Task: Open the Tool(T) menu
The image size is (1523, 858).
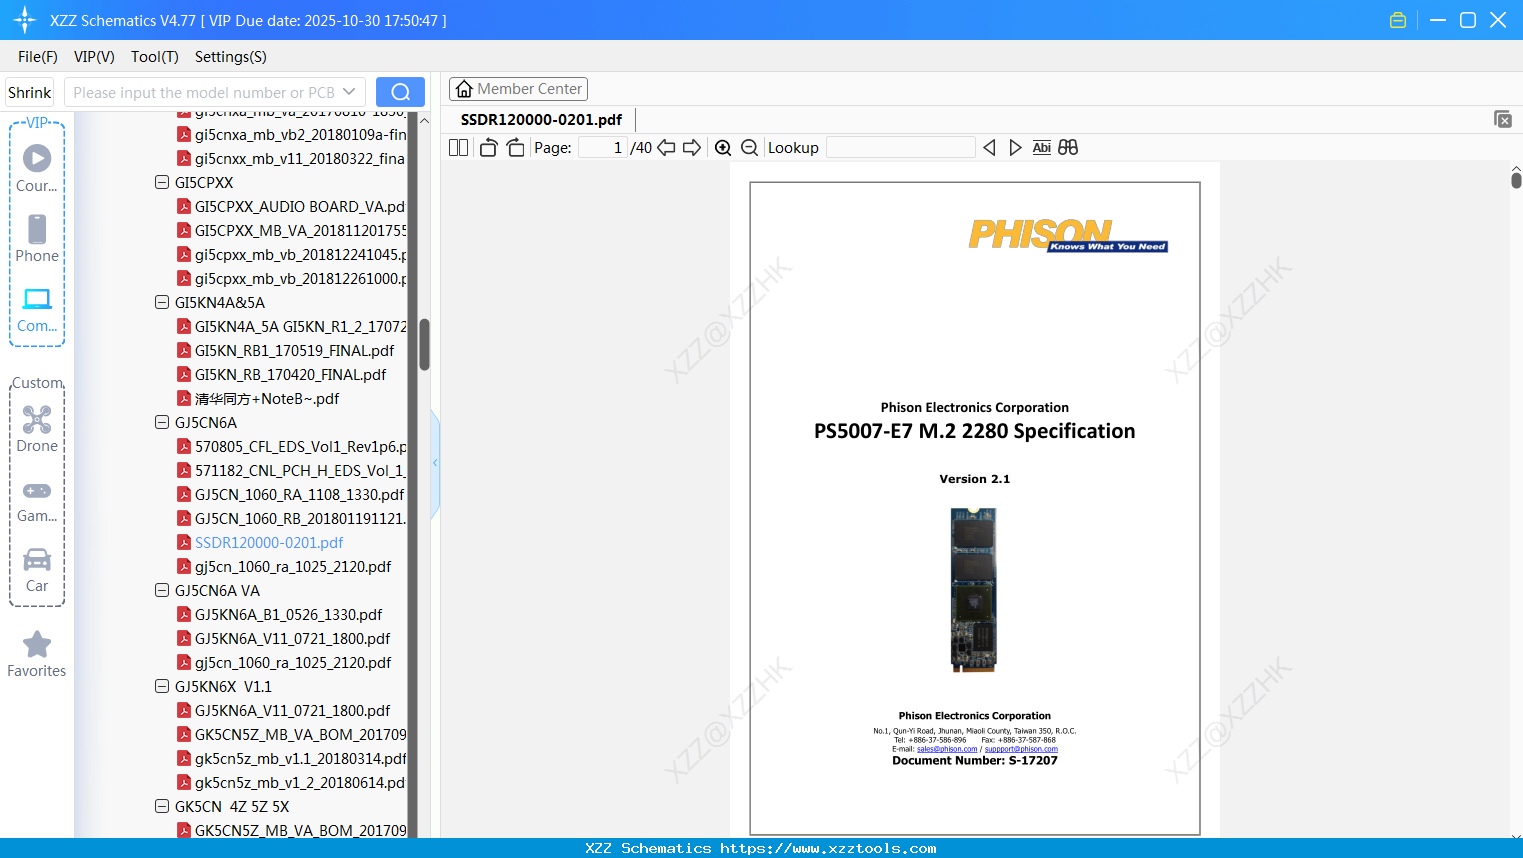Action: click(x=155, y=57)
